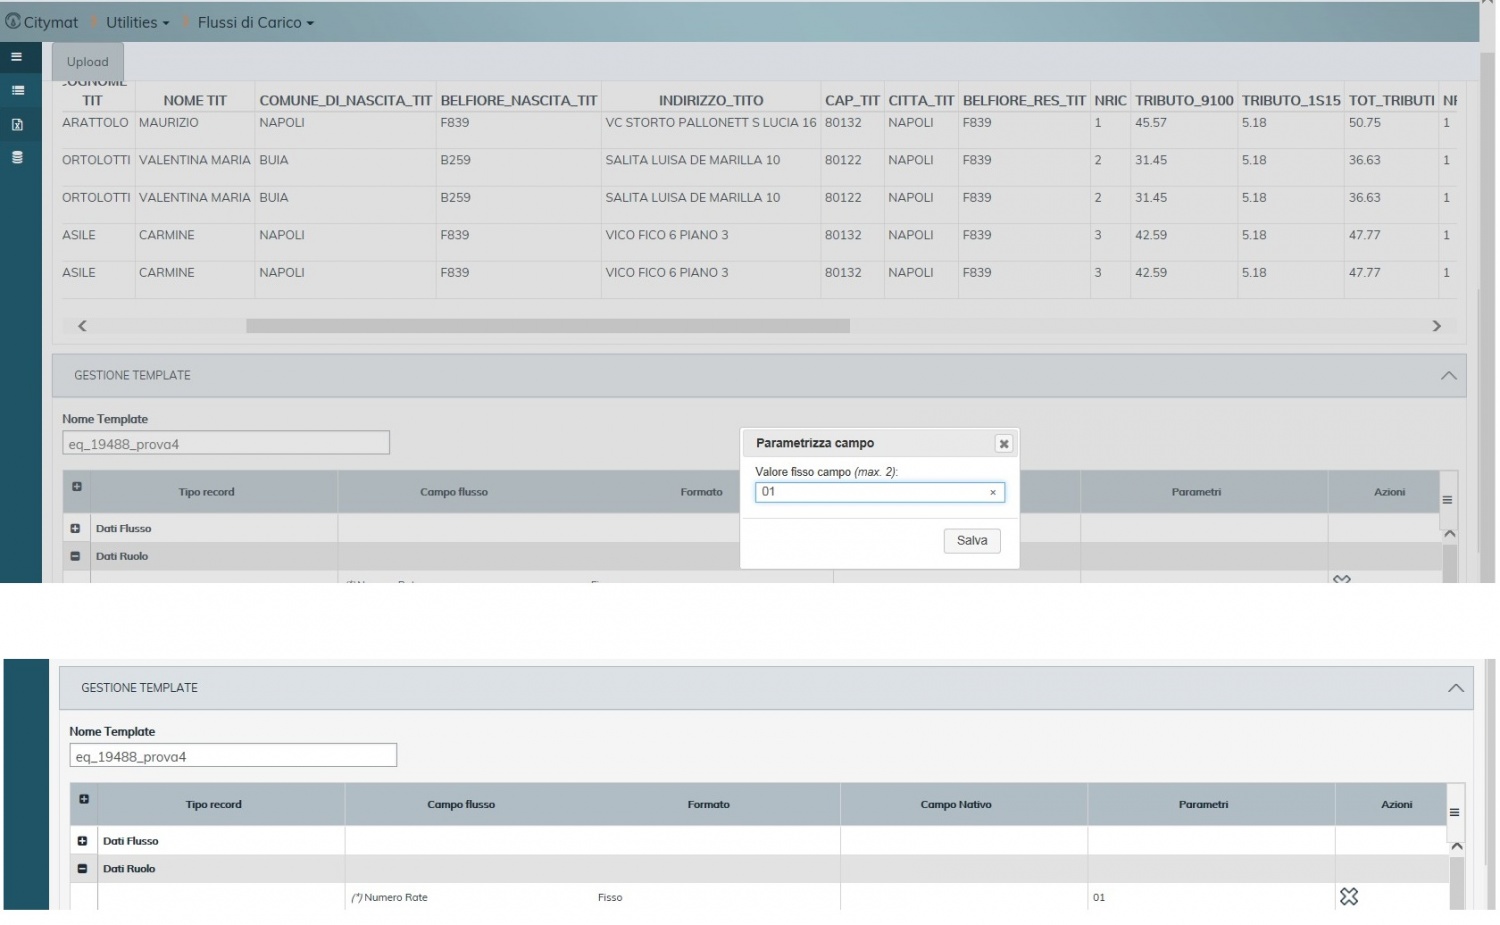The height and width of the screenshot is (925, 1500).
Task: Click the Citymat logo icon
Action: coord(12,21)
